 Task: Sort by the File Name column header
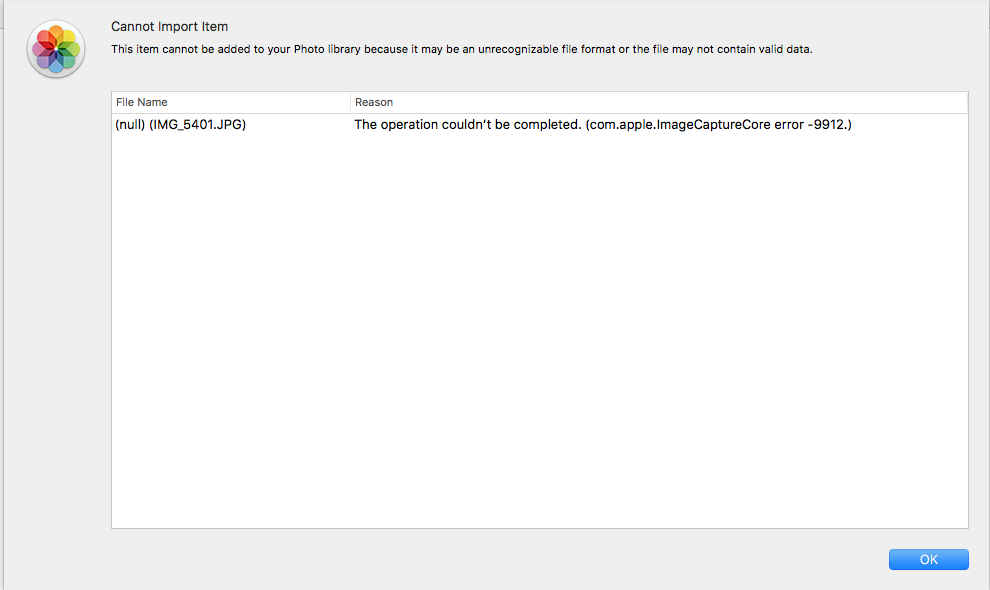230,102
